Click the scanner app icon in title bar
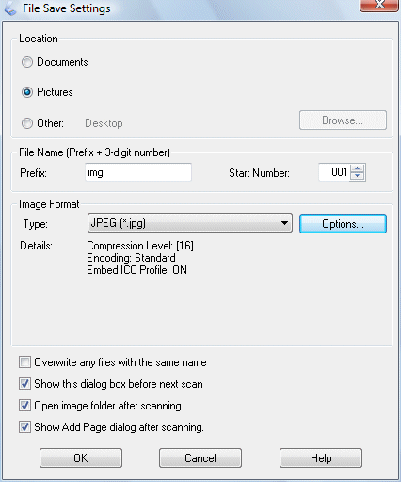This screenshot has width=401, height=482. click(x=11, y=8)
